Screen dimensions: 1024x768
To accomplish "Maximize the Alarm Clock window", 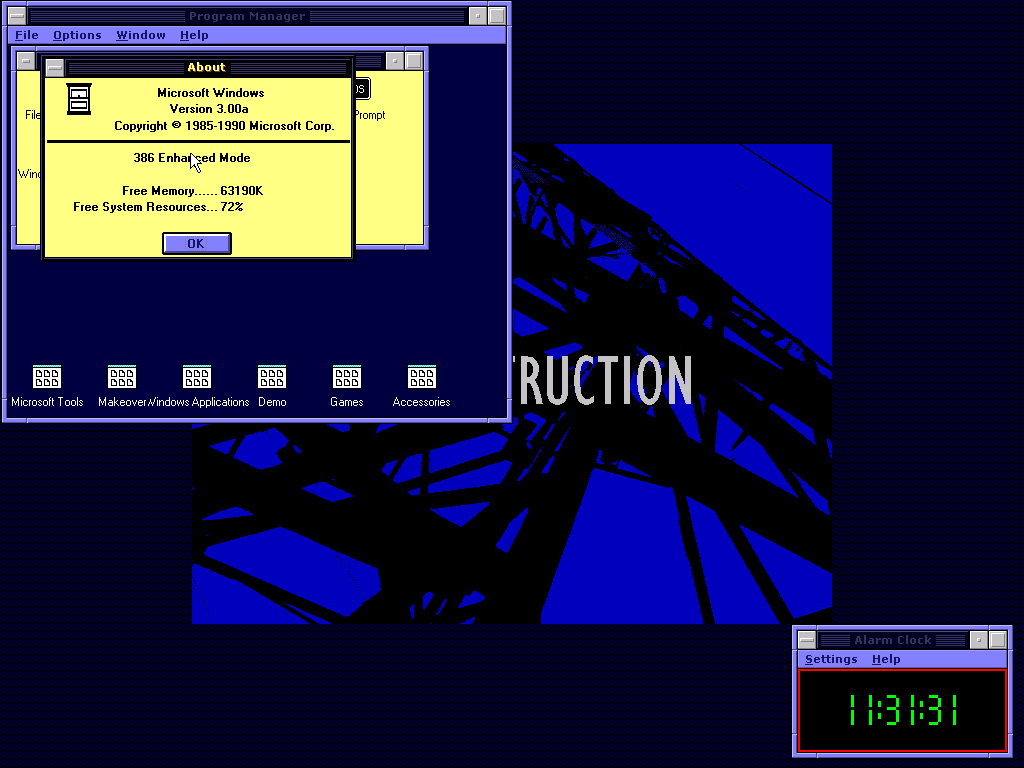I will [x=998, y=640].
